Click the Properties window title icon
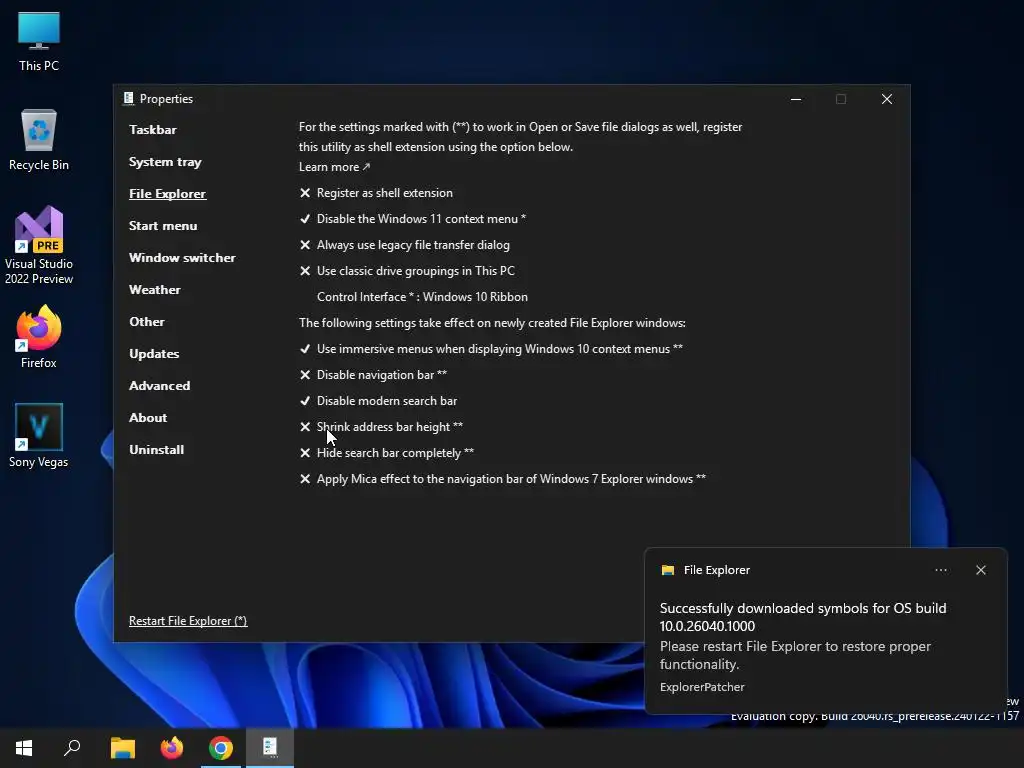 point(128,99)
